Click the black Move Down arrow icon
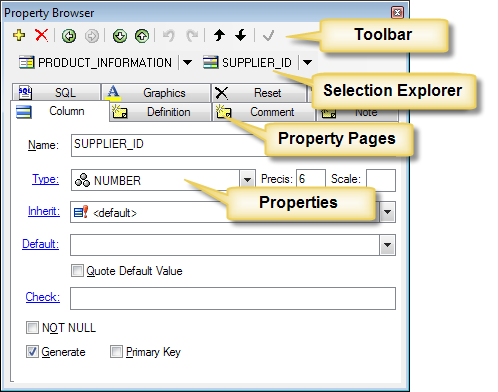 tap(240, 35)
